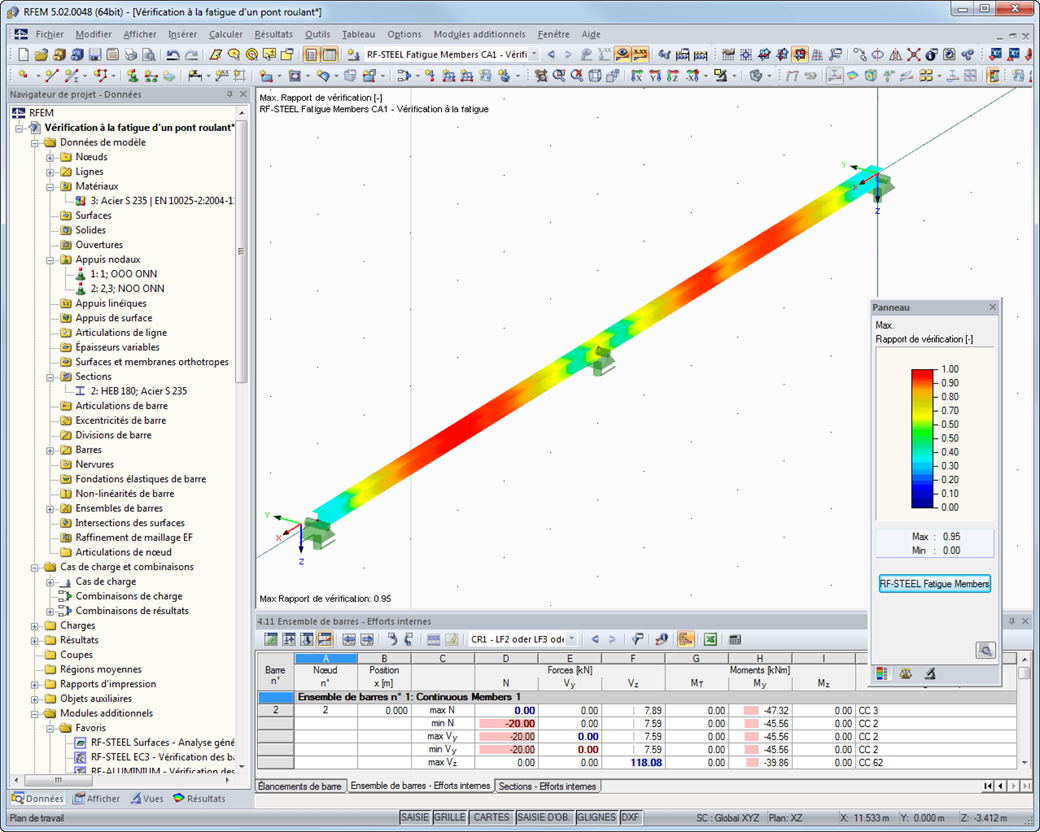Click the nodal support tool icon
1040x832 pixels.
tap(133, 76)
